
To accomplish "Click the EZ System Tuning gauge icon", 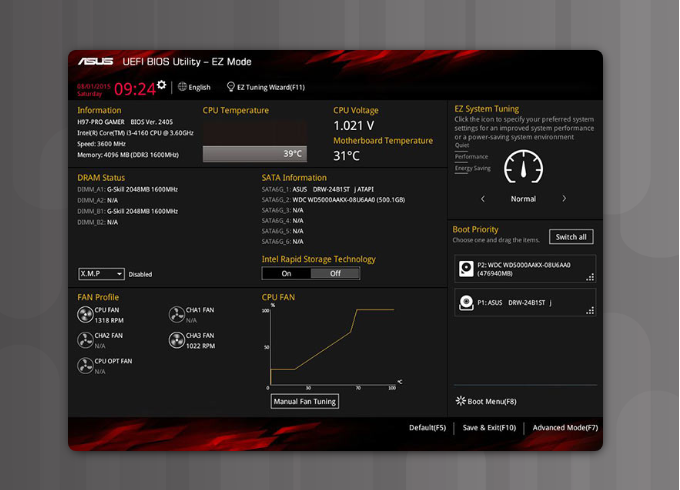I will coord(523,167).
